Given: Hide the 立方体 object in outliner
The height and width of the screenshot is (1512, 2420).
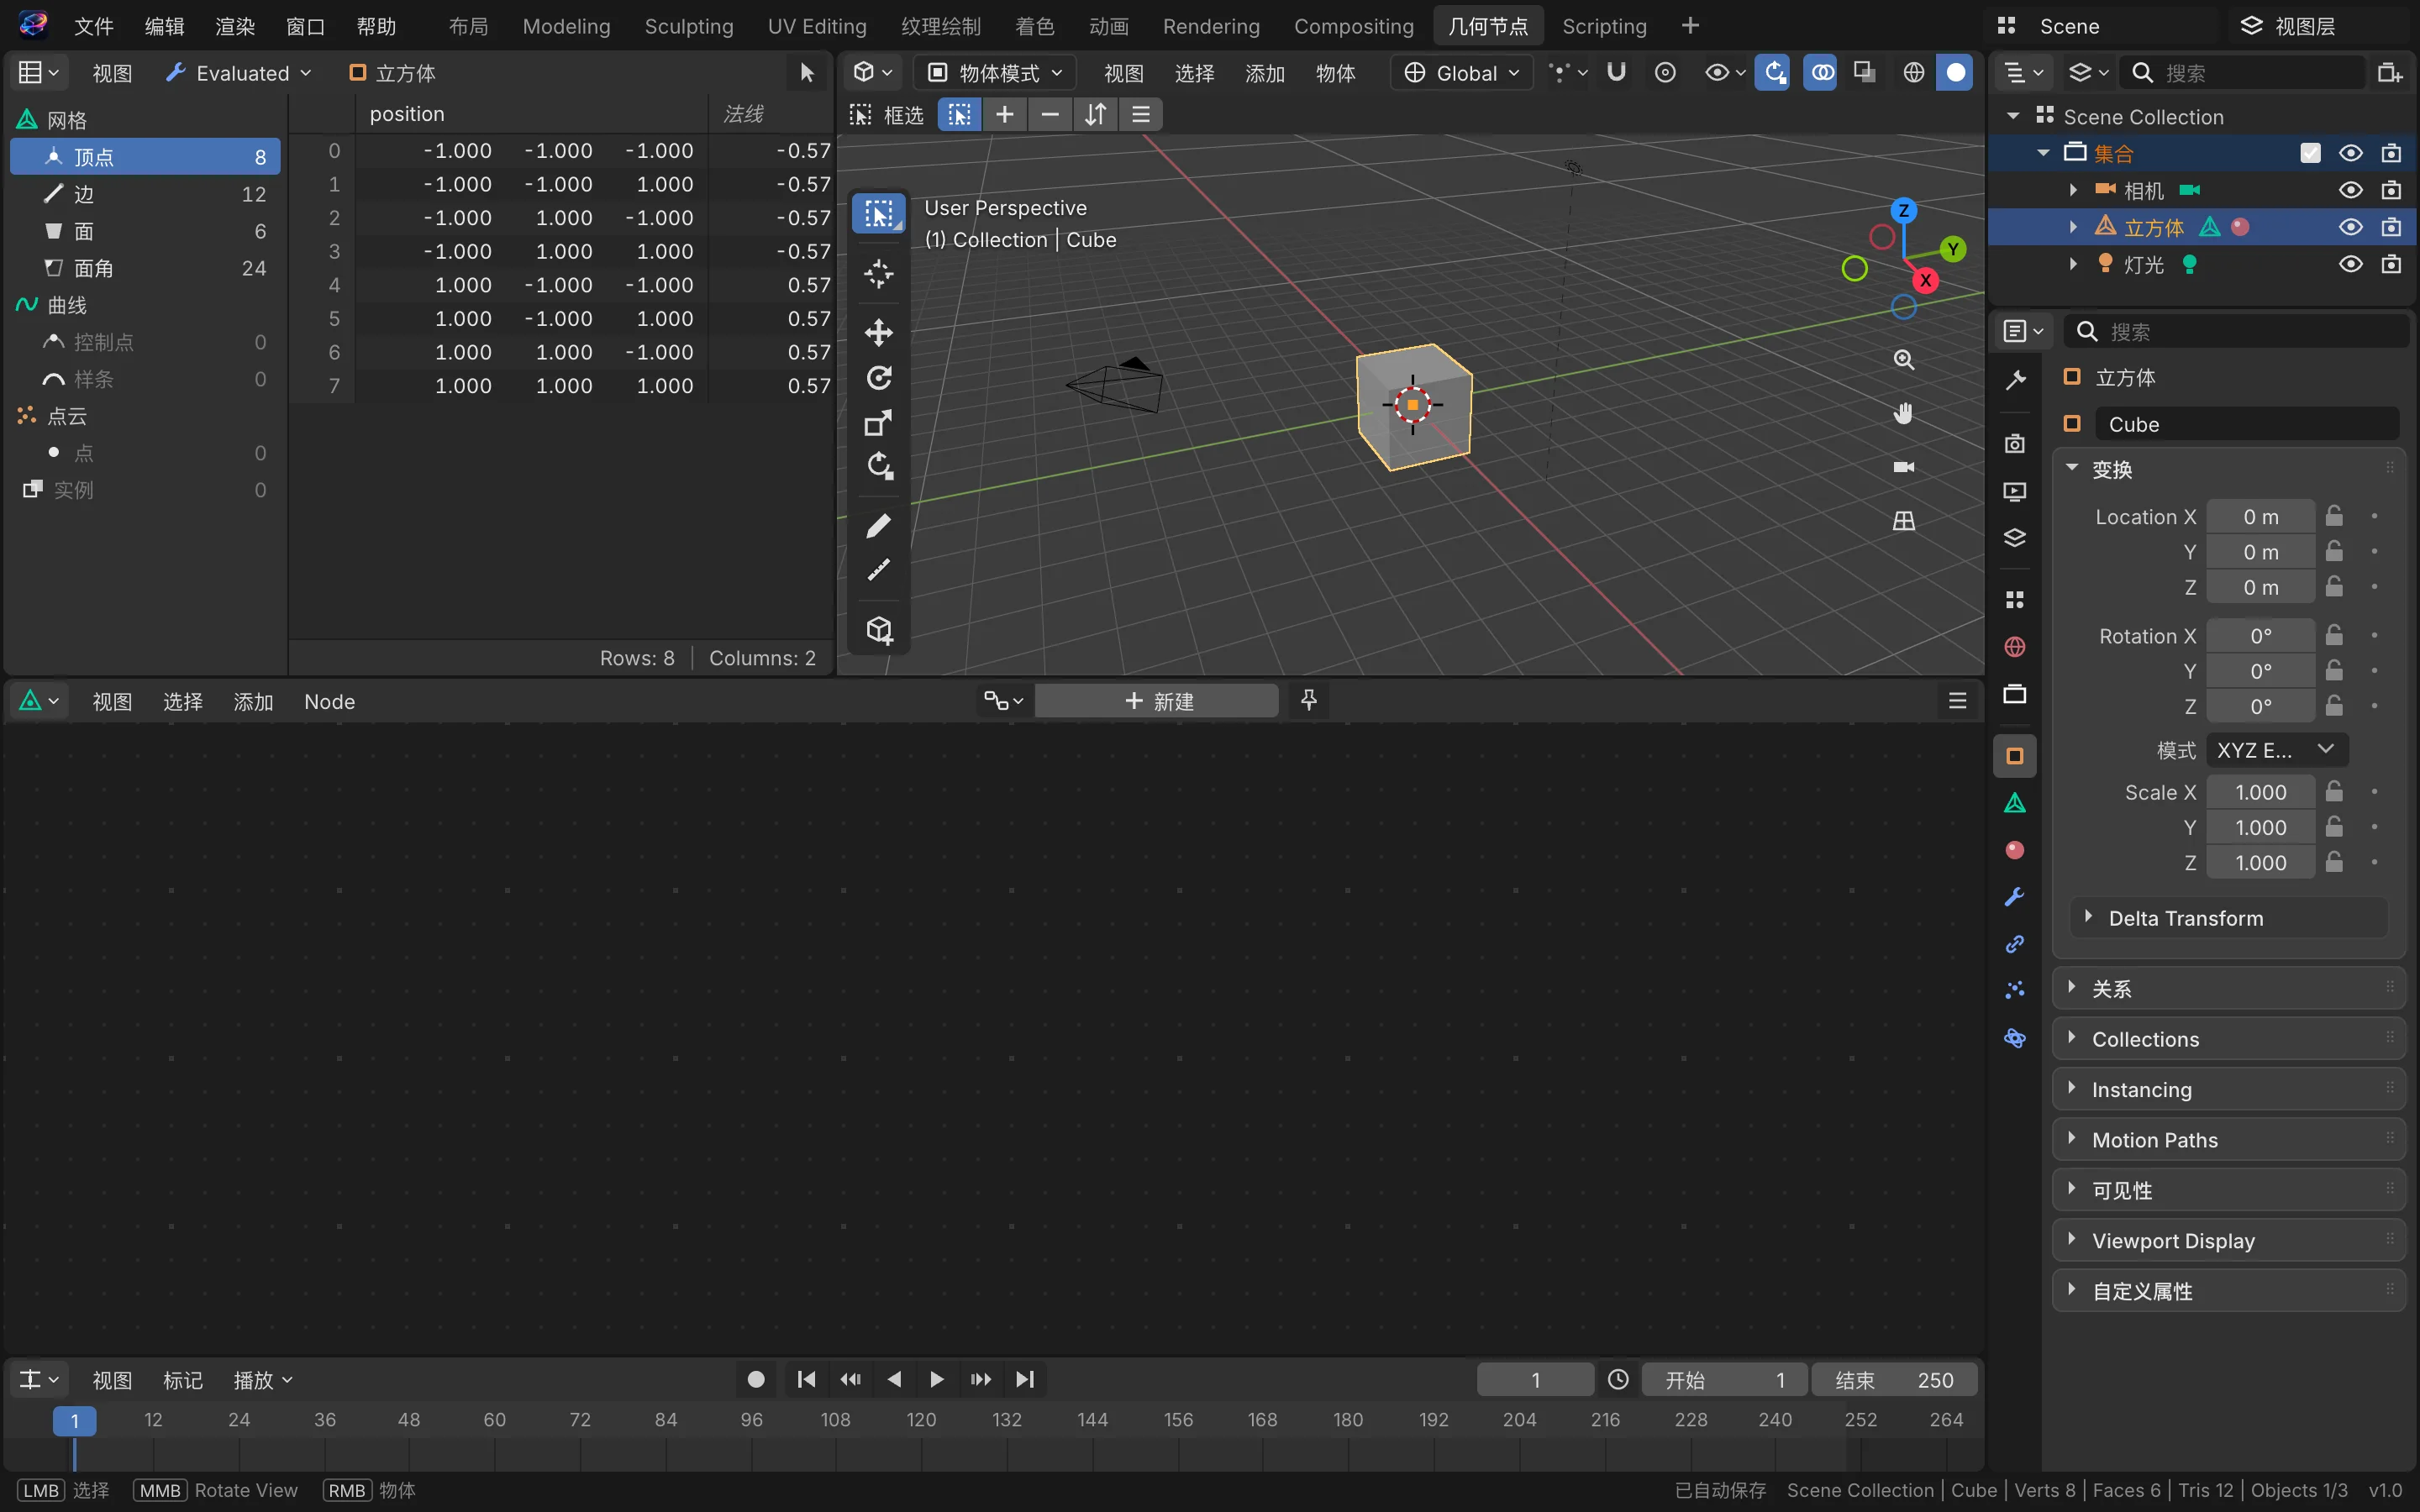Looking at the screenshot, I should [x=2350, y=227].
